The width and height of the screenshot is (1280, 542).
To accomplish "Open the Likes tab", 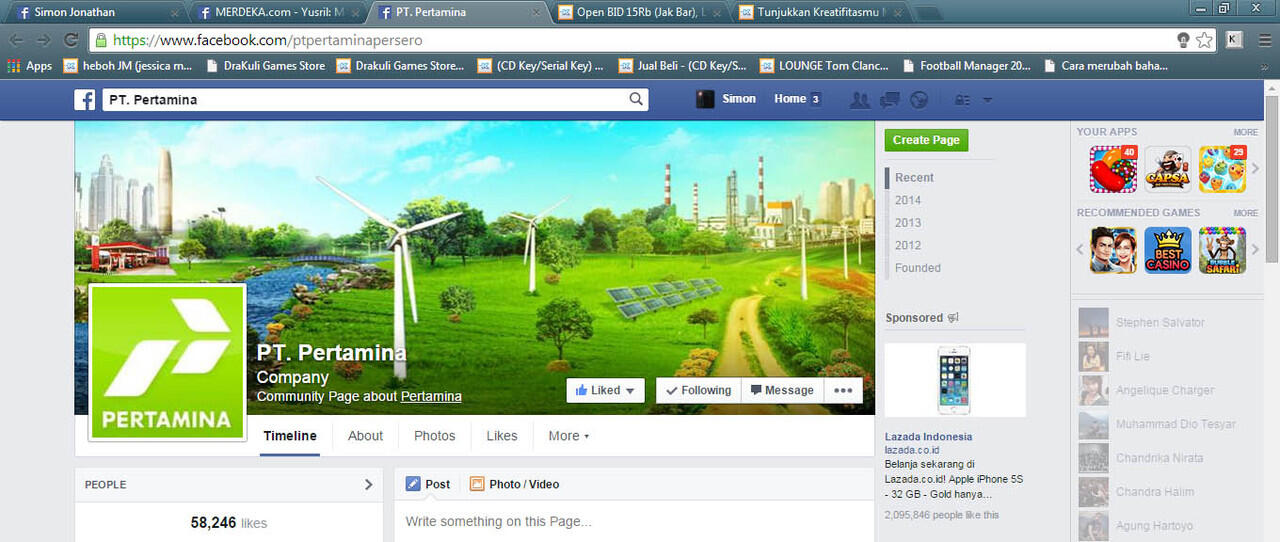I will tap(502, 436).
